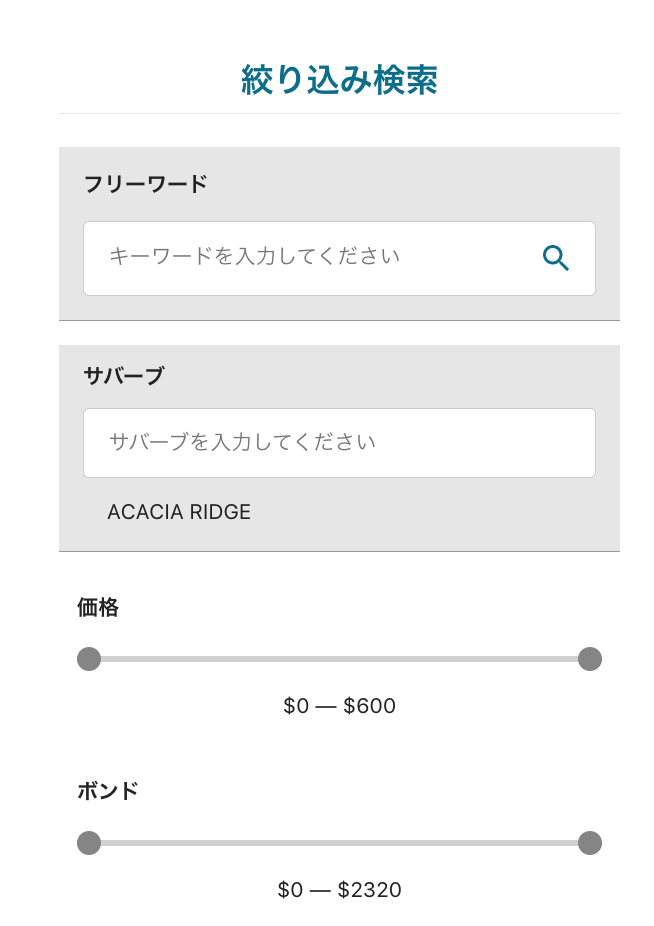Click the サバーブを入力してください placeholder text
The image size is (654, 926).
(x=242, y=442)
